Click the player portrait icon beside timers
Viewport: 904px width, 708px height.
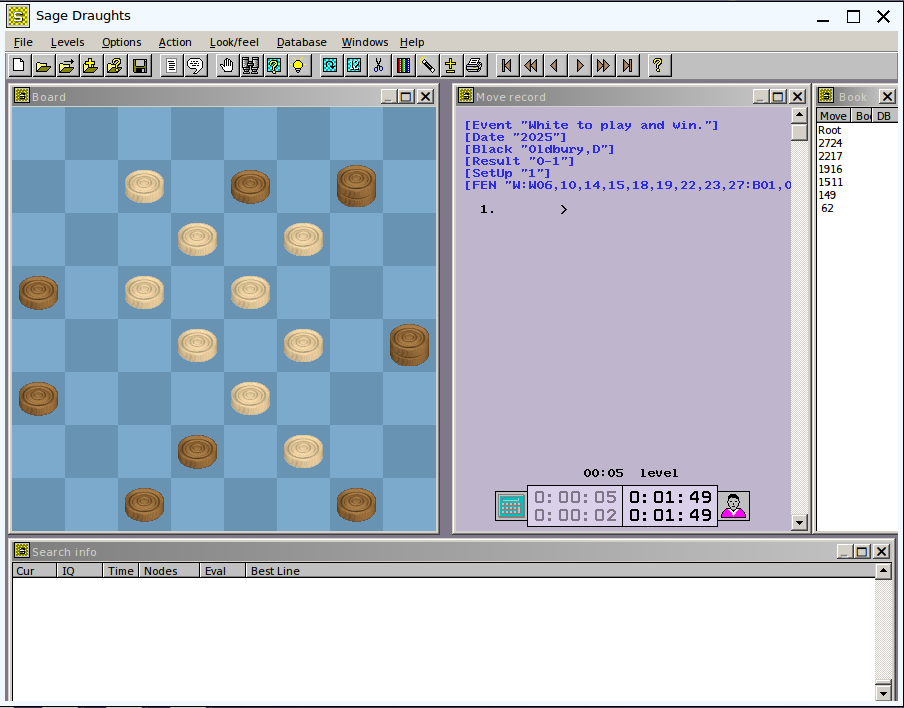coord(734,506)
